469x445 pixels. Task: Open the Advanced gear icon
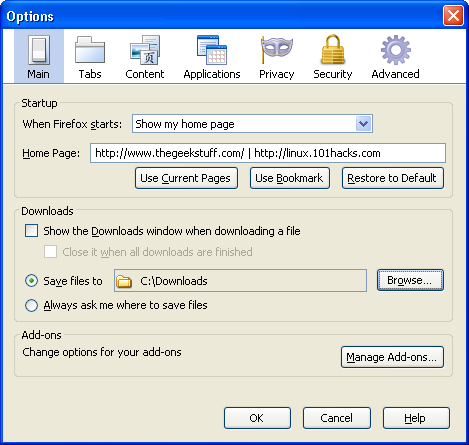pyautogui.click(x=396, y=50)
